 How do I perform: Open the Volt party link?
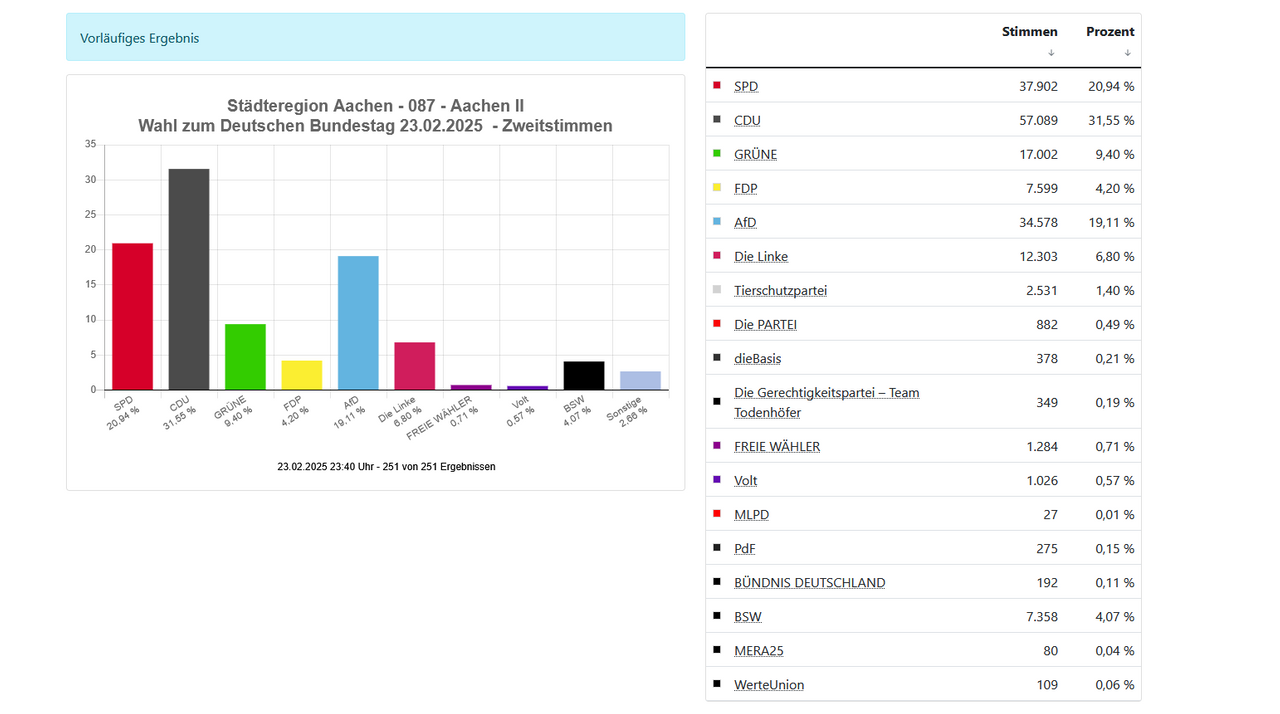click(x=745, y=481)
